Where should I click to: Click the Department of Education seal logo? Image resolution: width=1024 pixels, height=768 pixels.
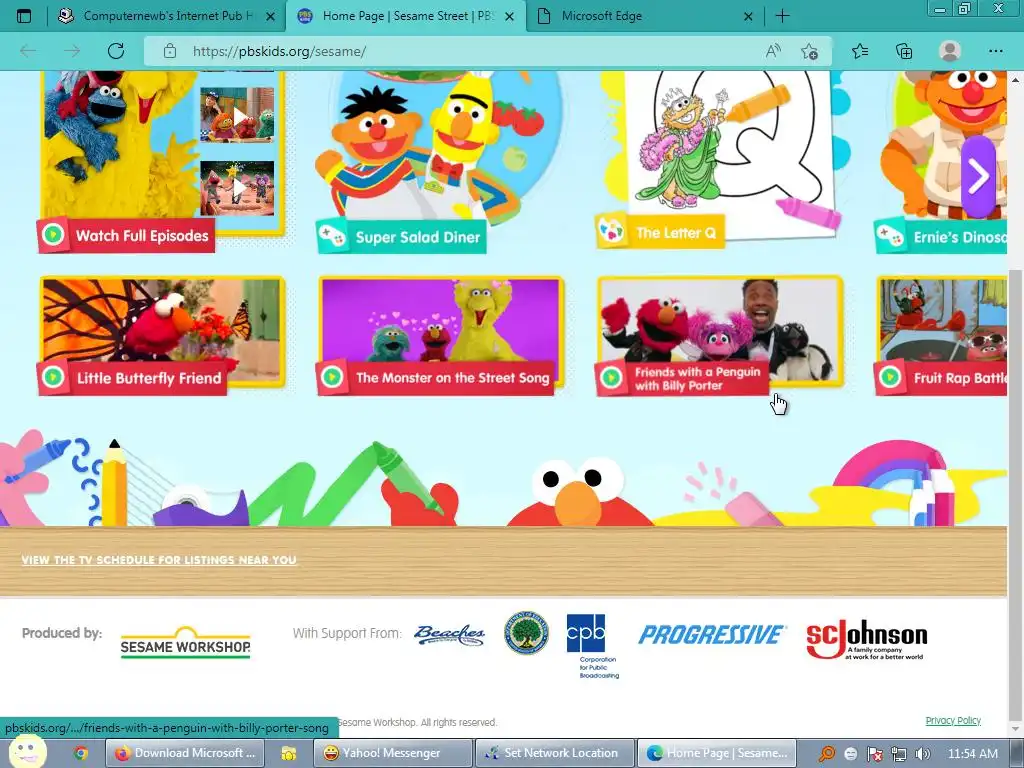point(526,633)
